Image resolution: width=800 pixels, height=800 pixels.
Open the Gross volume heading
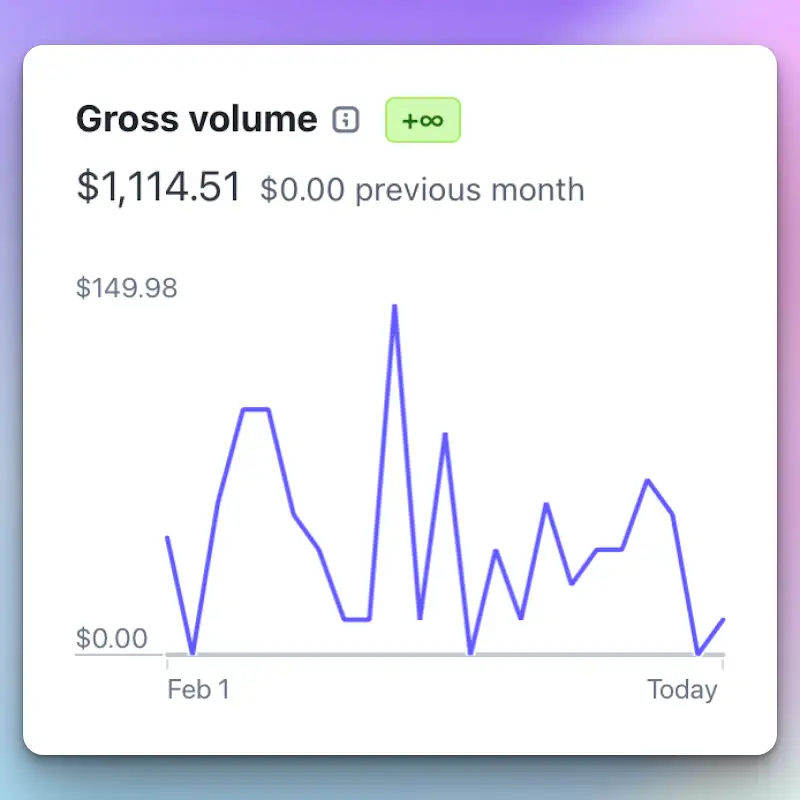point(196,119)
